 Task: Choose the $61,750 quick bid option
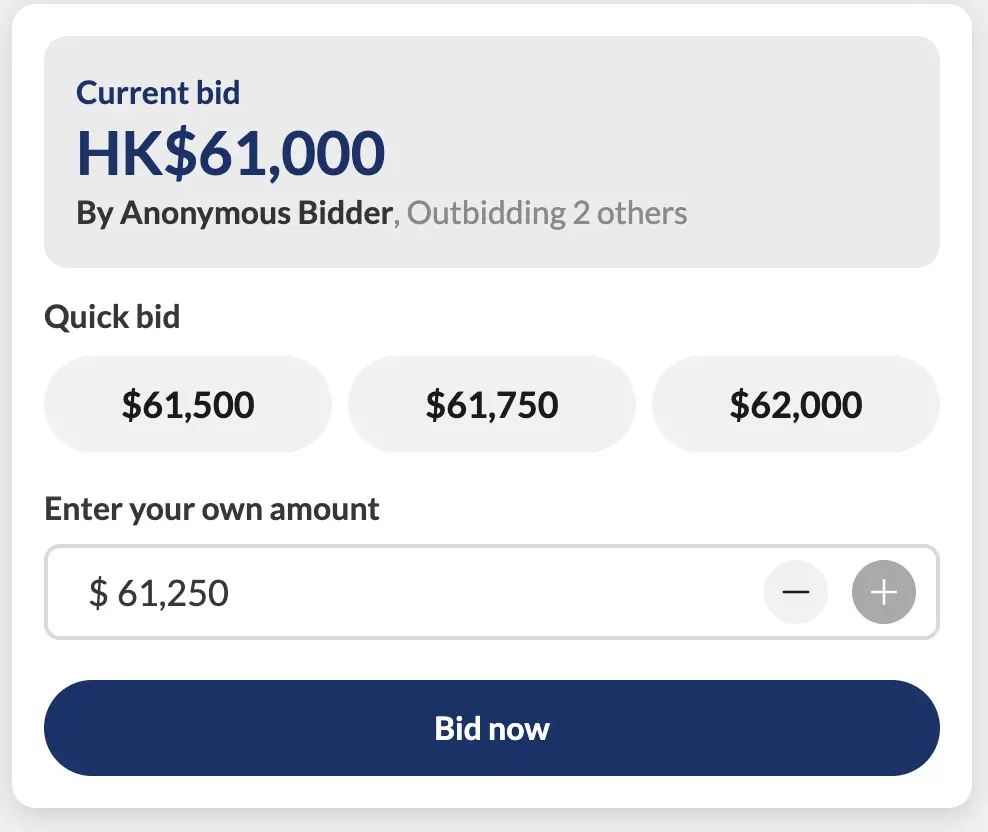492,404
